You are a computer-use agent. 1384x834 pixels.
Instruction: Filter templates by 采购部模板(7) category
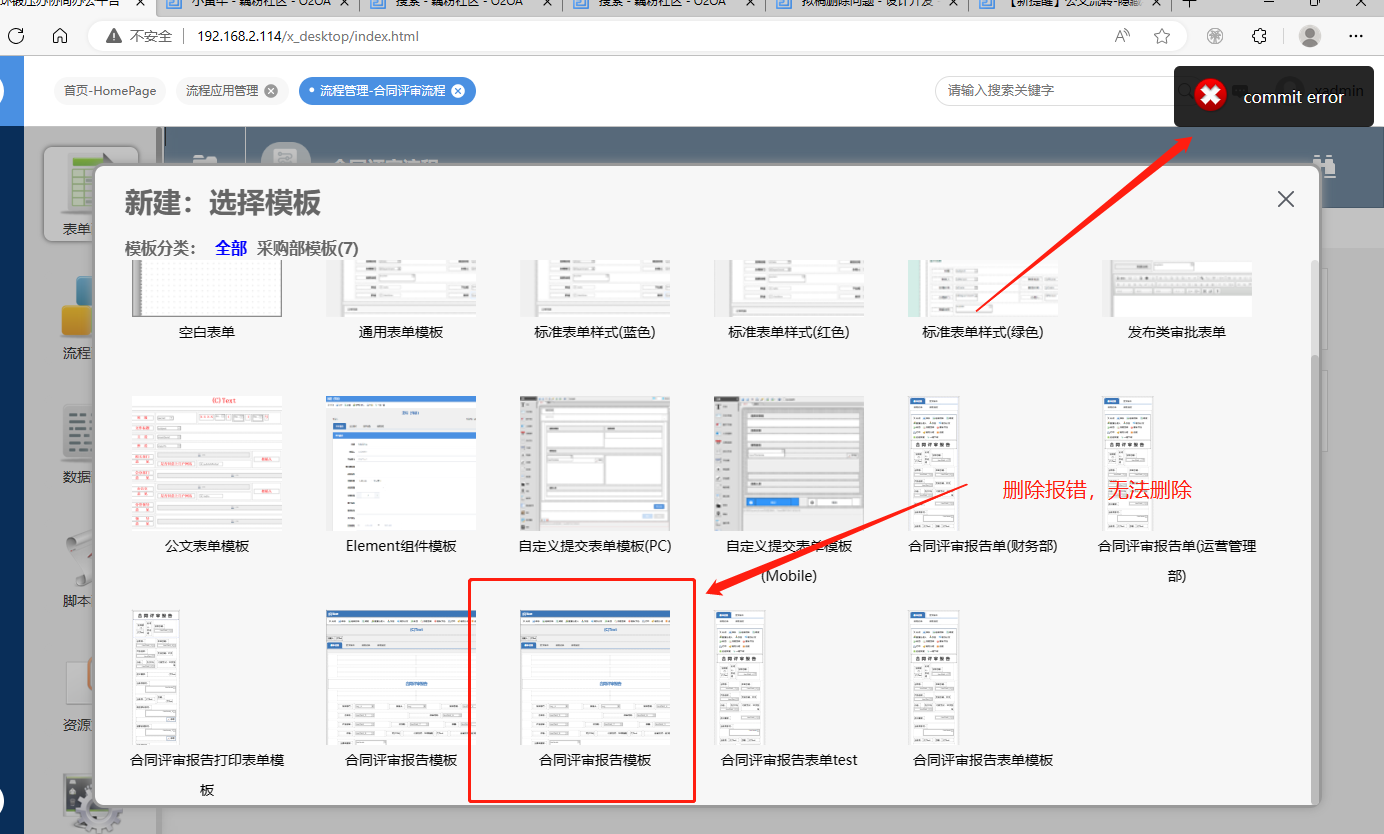(307, 248)
